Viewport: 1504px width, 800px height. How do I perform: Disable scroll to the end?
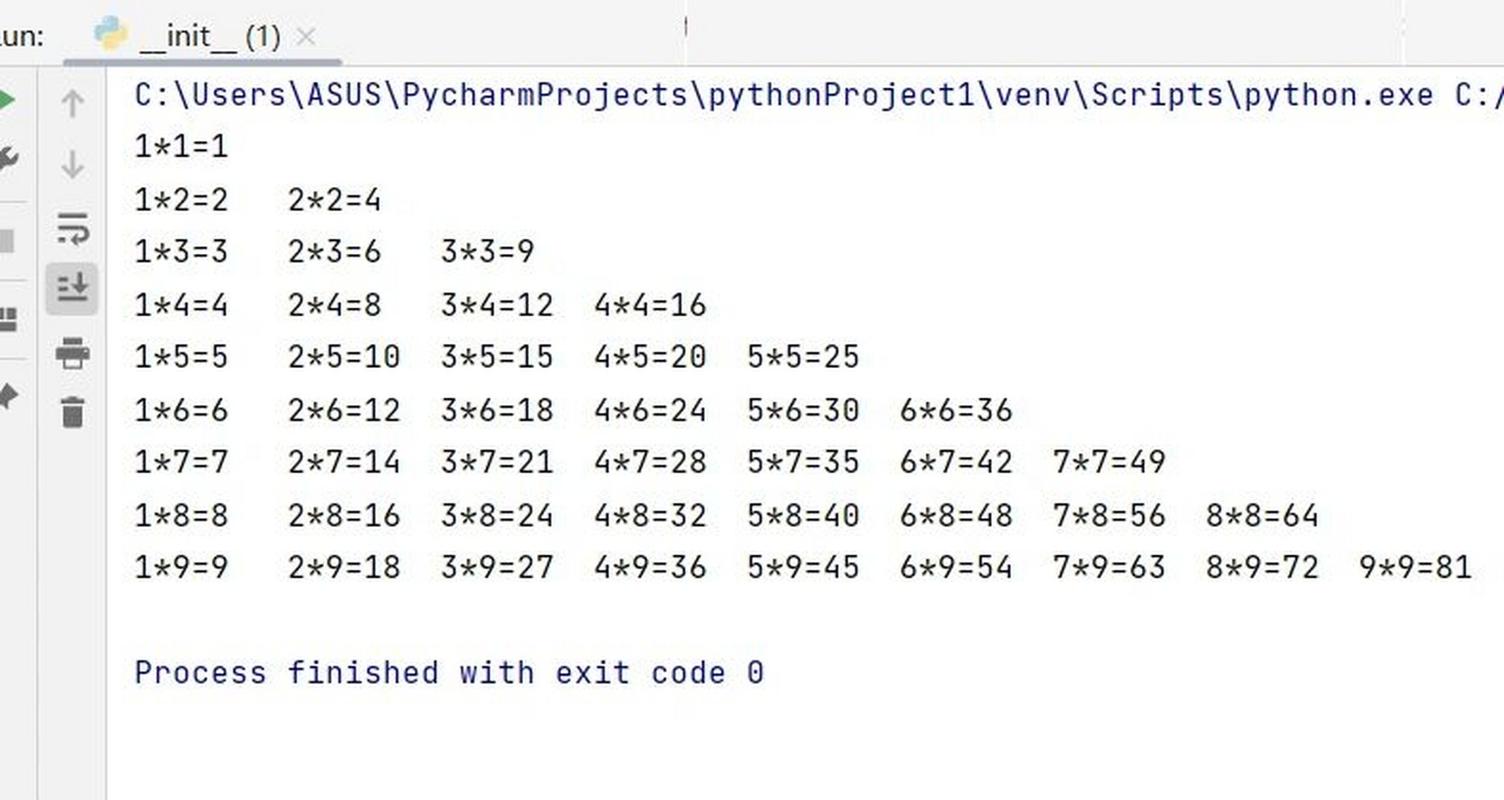pos(72,288)
